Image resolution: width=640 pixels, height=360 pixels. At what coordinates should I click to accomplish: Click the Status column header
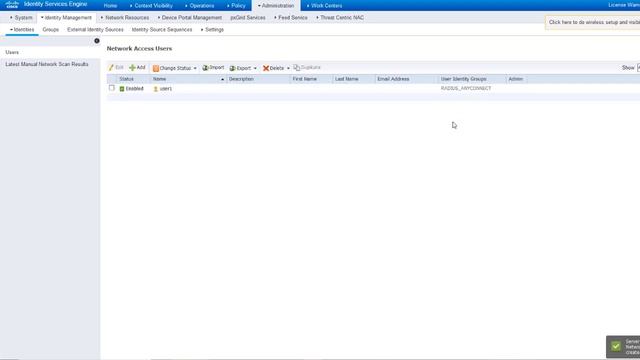[127, 79]
